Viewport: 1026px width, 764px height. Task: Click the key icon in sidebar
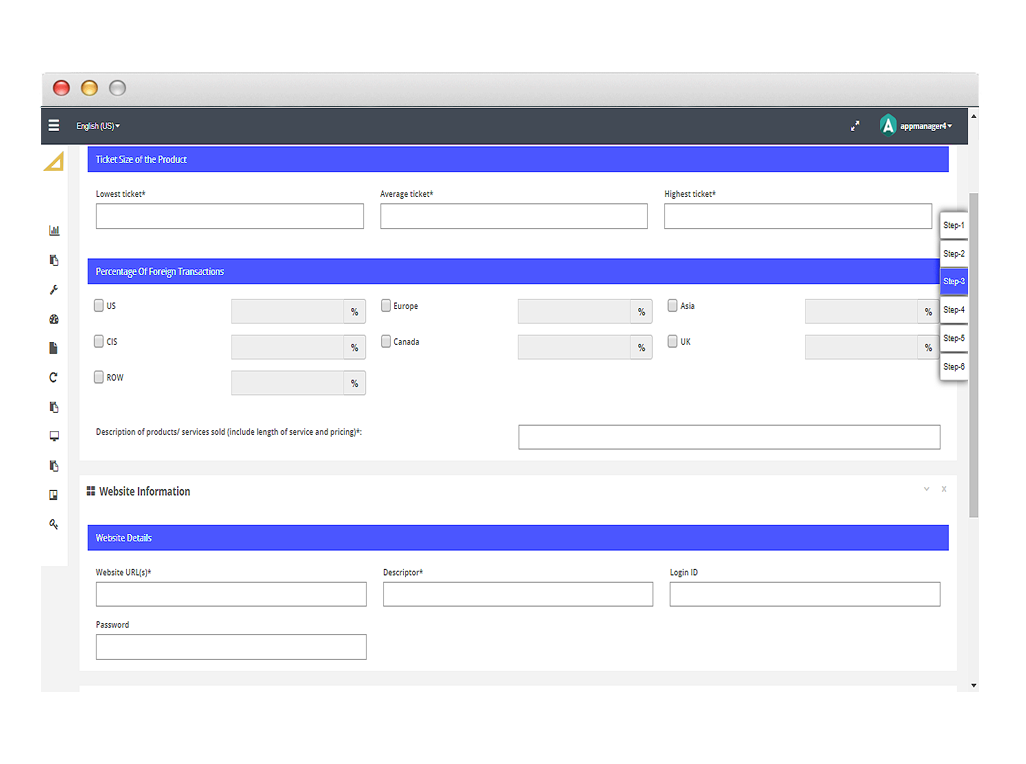point(53,523)
